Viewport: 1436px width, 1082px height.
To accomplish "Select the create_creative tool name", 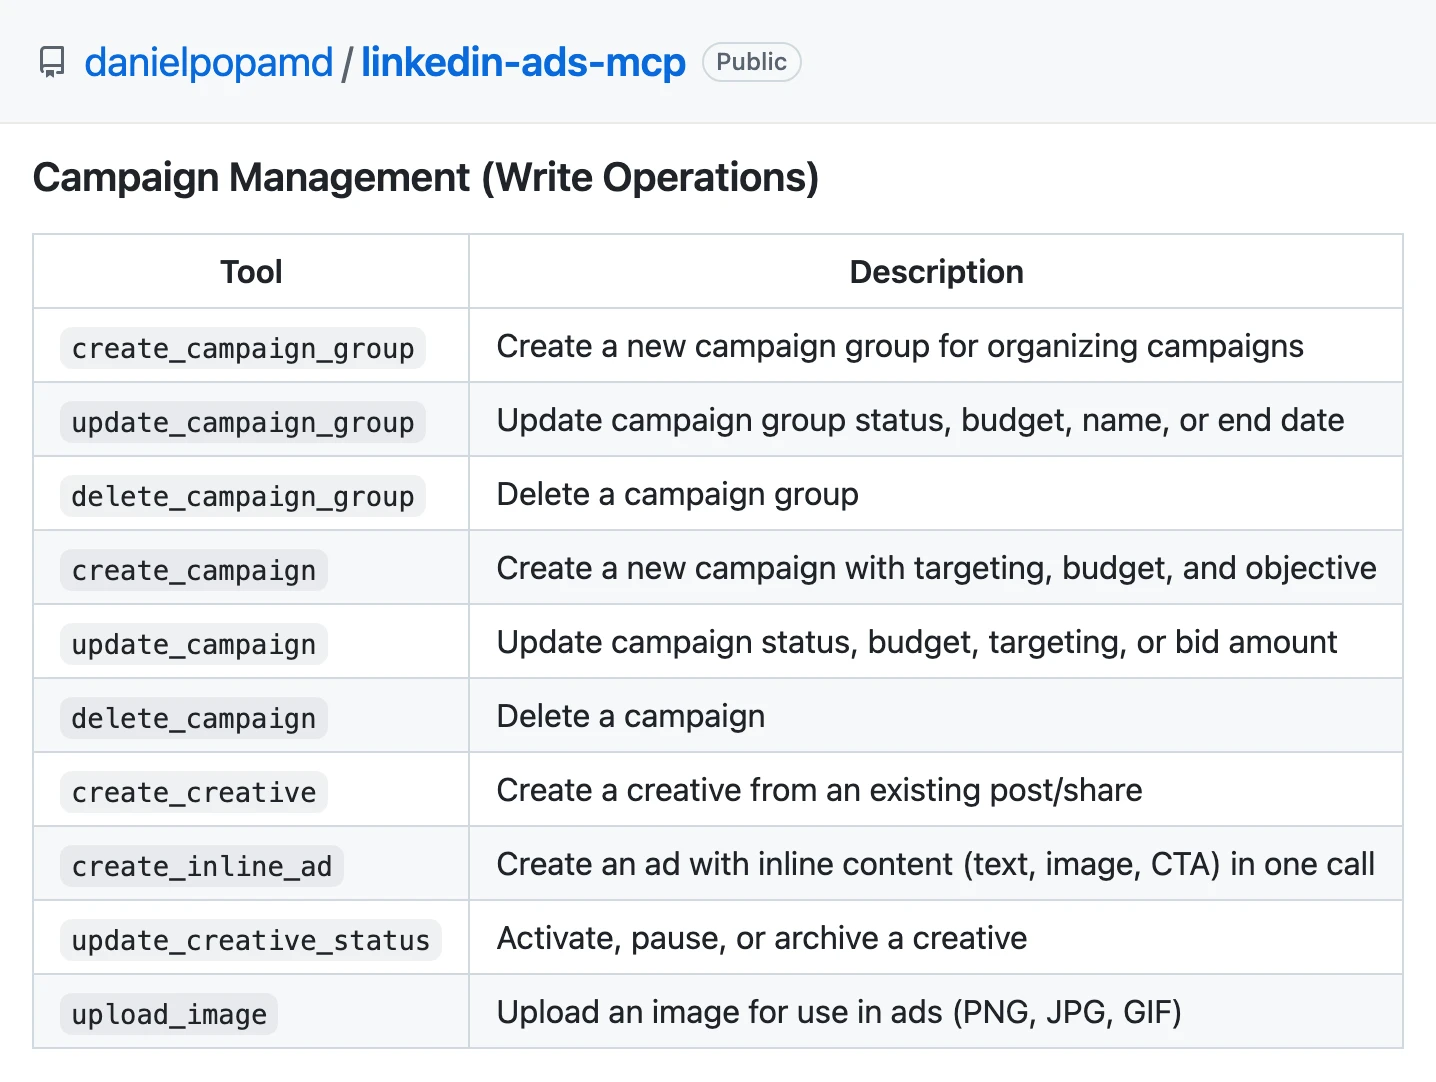I will 194,792.
